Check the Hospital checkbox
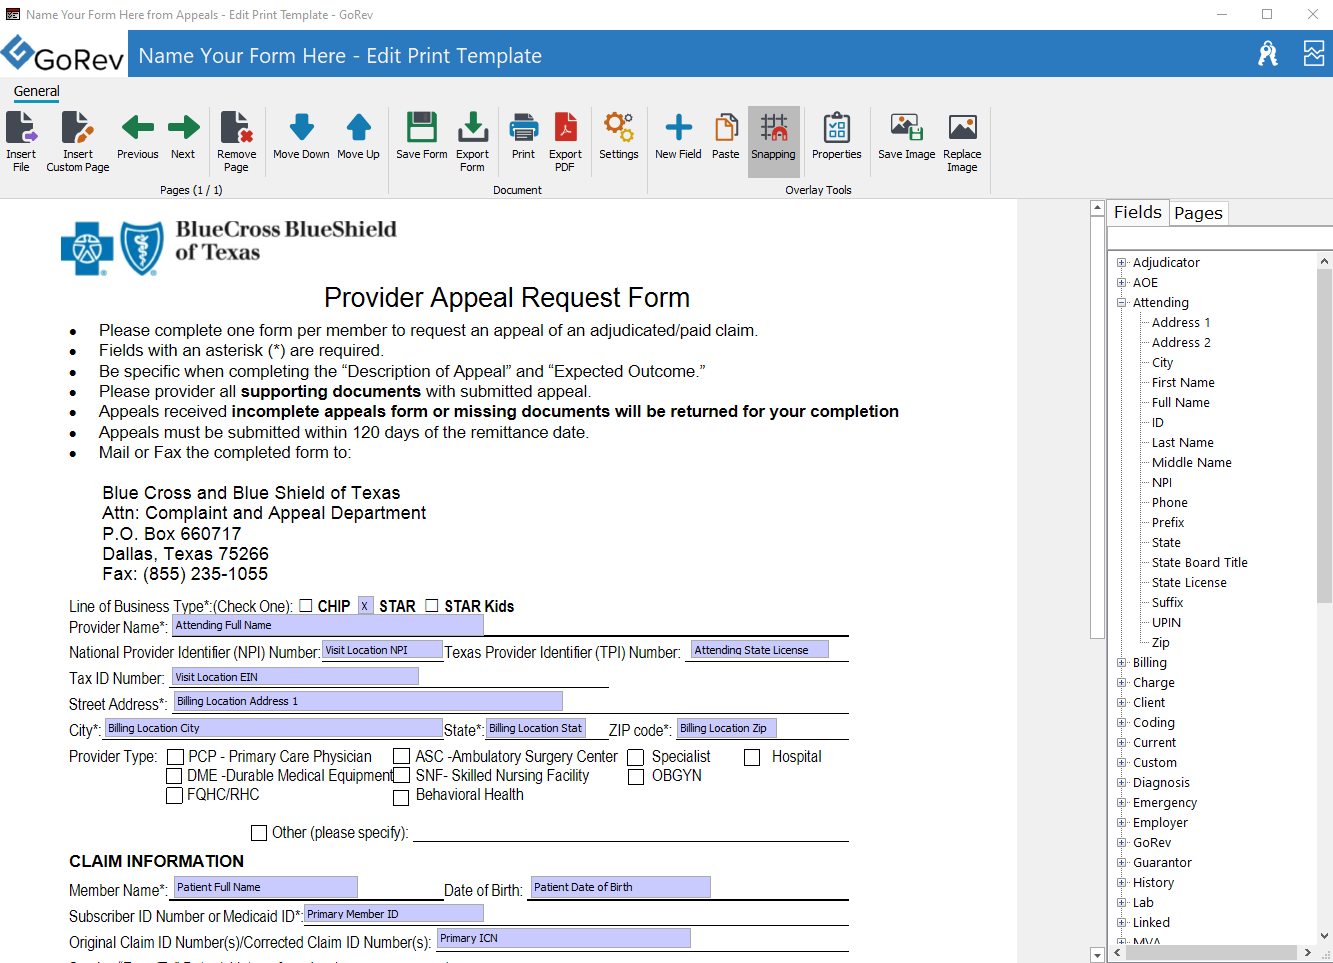The image size is (1333, 963). point(752,757)
